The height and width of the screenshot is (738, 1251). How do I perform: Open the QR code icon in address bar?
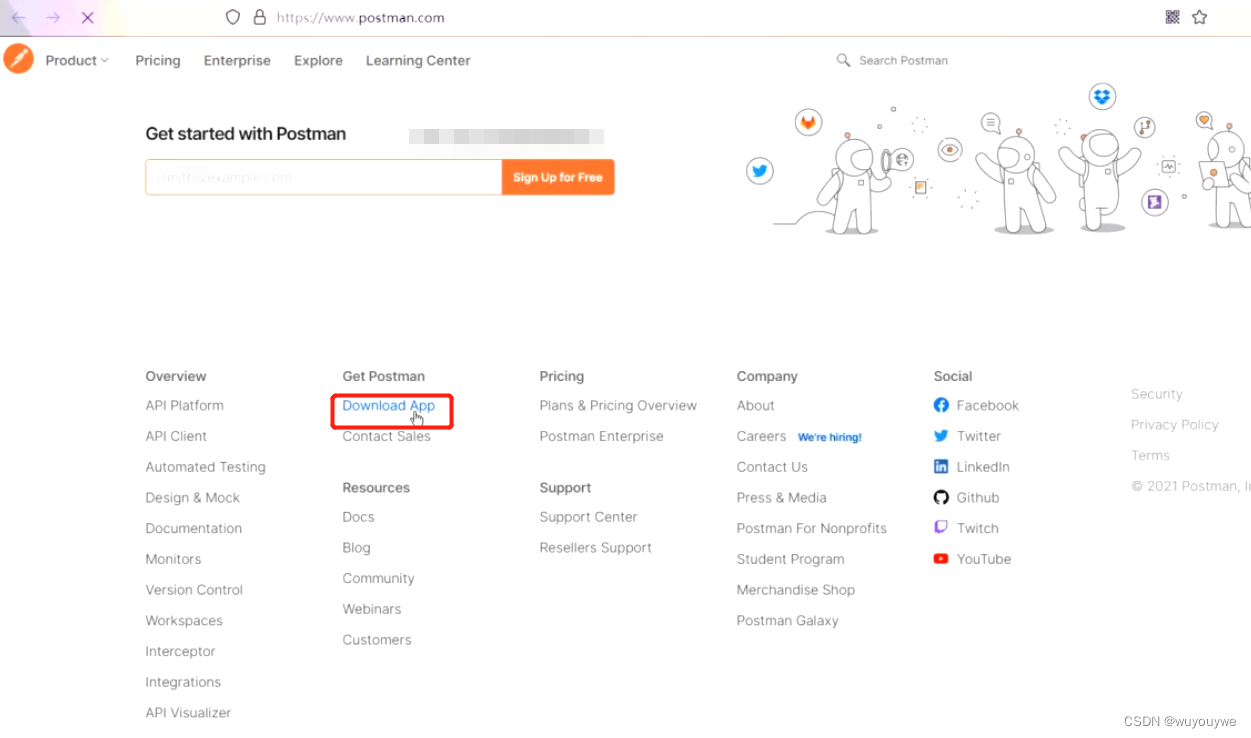(x=1173, y=17)
